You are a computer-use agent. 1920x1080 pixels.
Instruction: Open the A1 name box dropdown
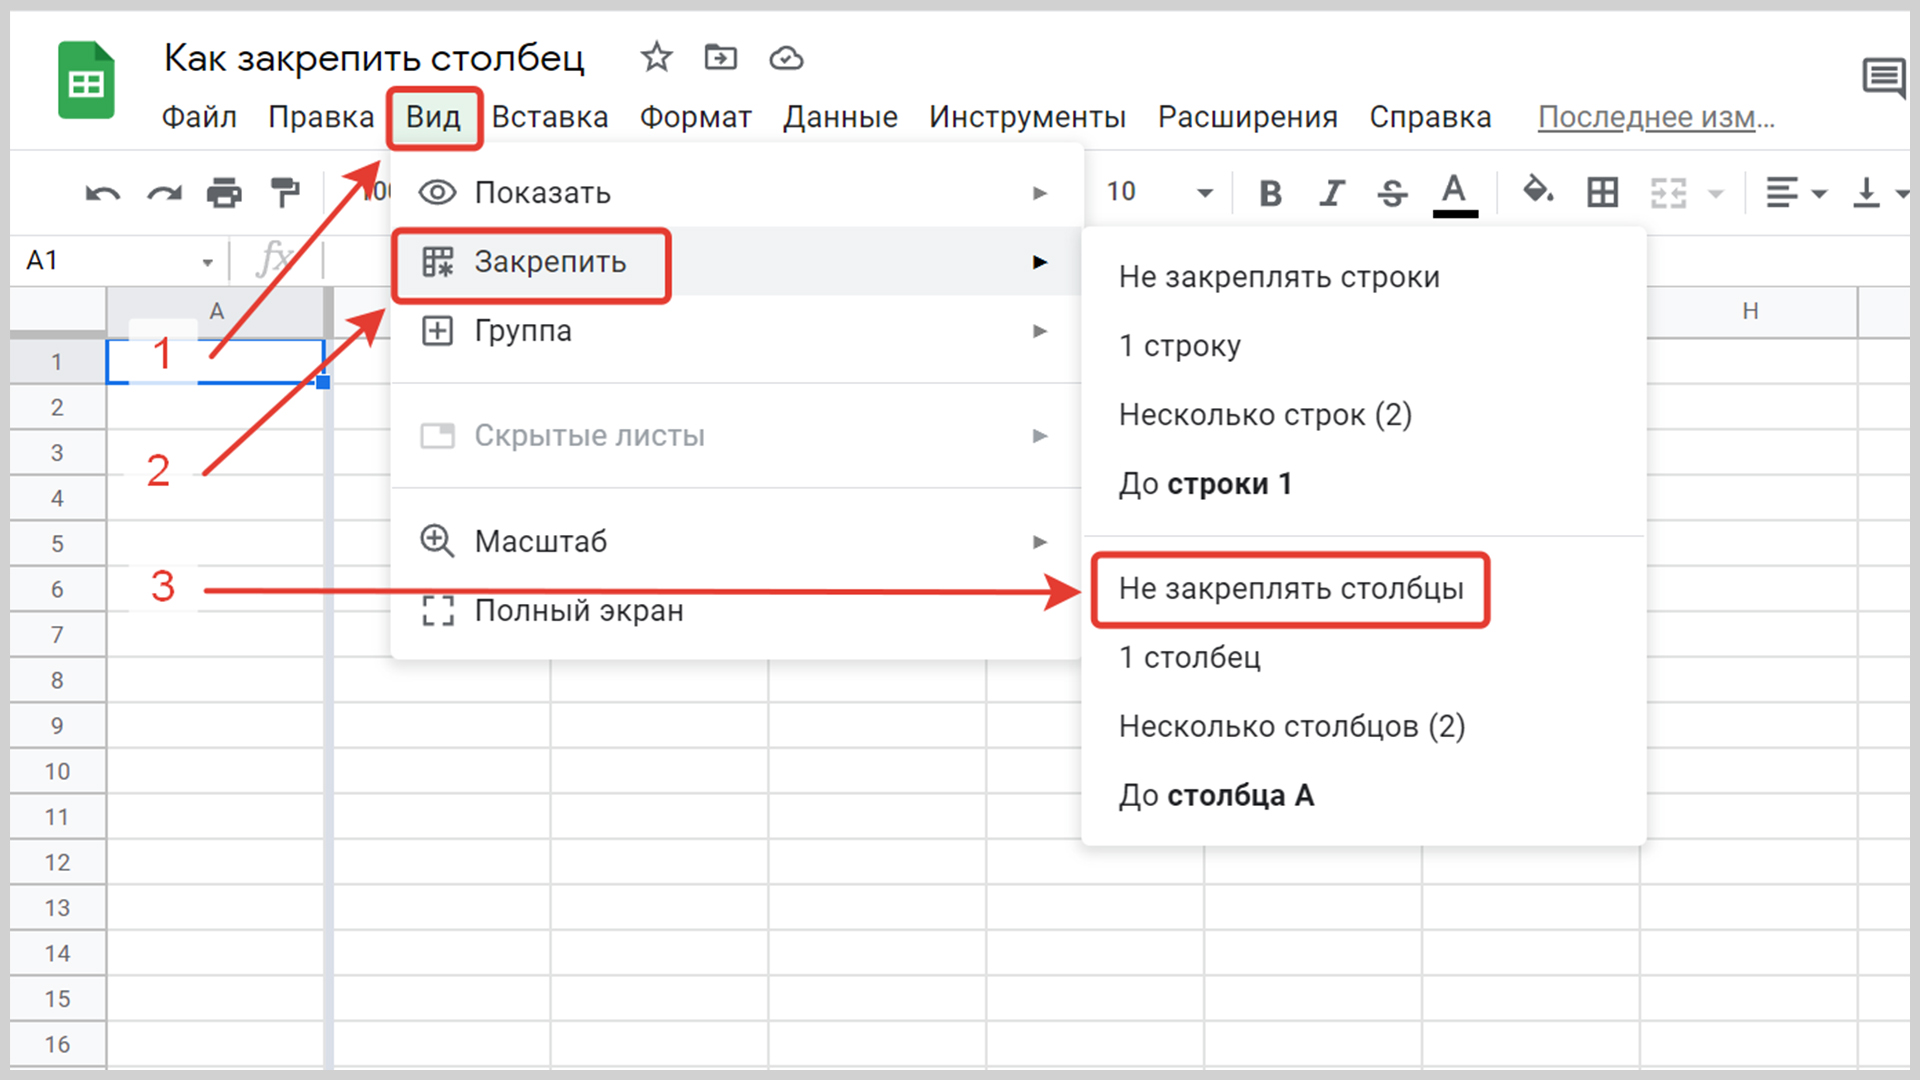pos(207,262)
